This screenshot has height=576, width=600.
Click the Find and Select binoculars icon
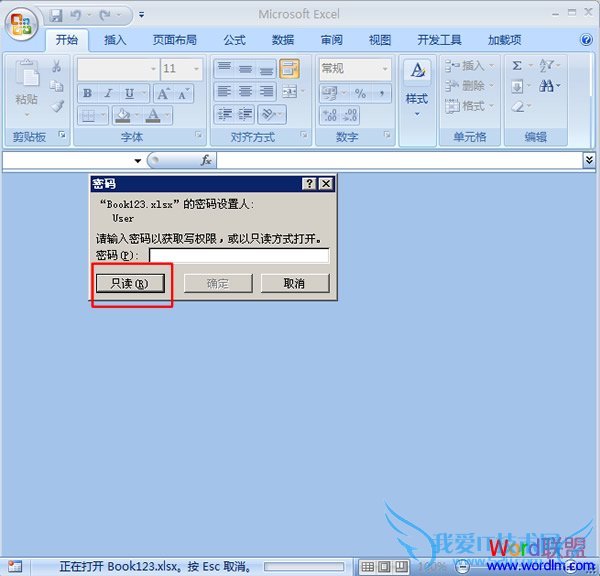coord(547,86)
